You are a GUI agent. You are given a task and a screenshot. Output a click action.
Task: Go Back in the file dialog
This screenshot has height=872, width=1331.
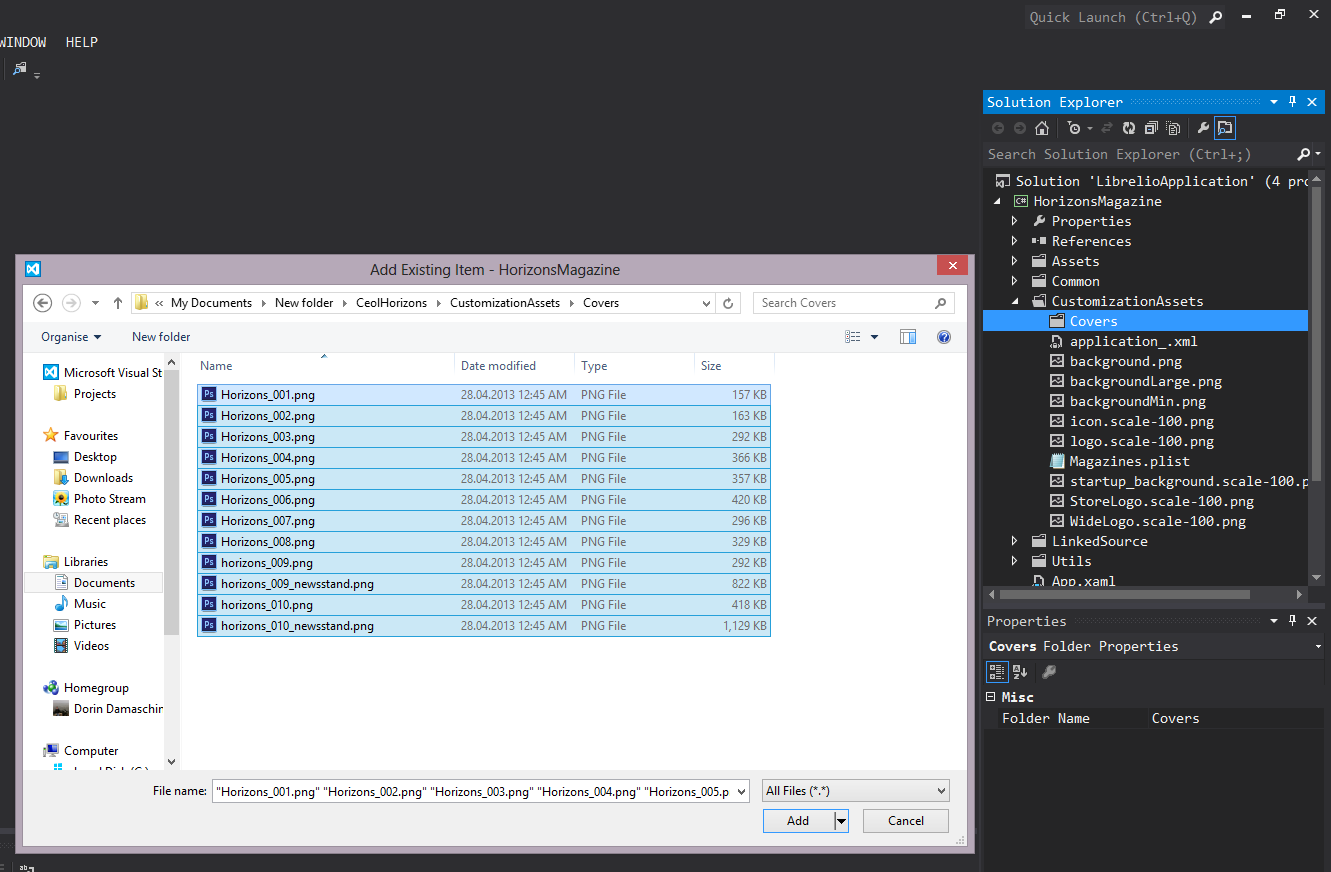click(42, 303)
